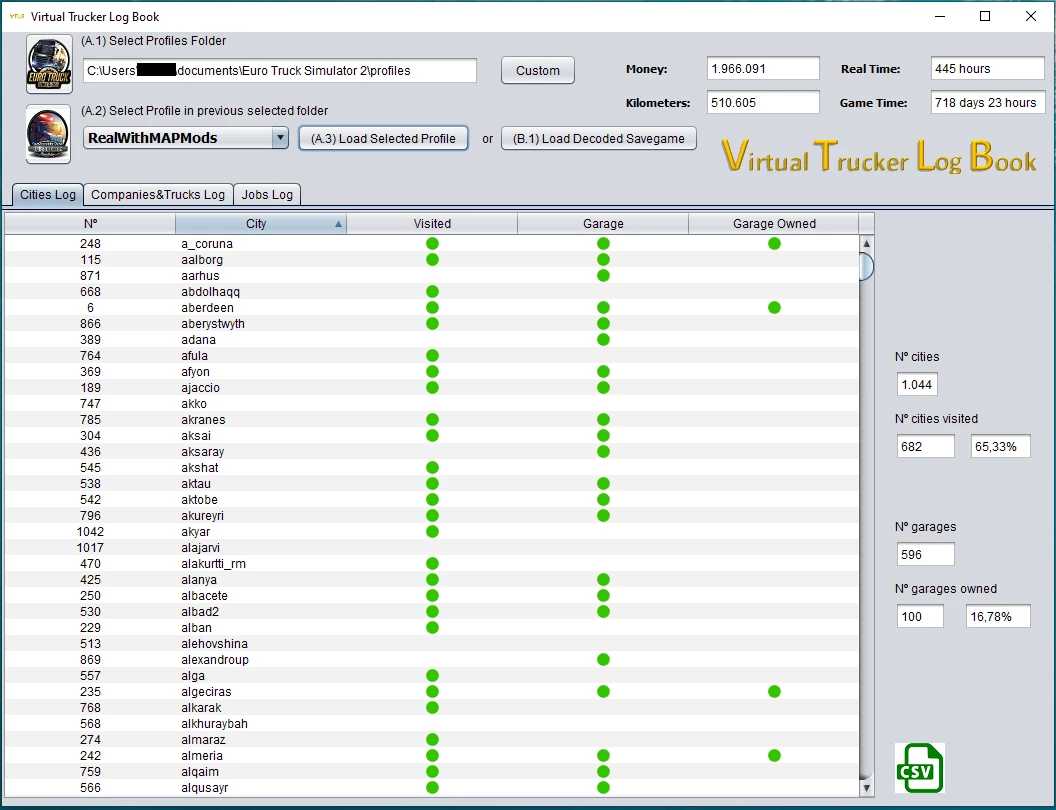Viewport: 1056px width, 810px height.
Task: Click the (A.3) Load Selected Profile button
Action: pos(384,139)
